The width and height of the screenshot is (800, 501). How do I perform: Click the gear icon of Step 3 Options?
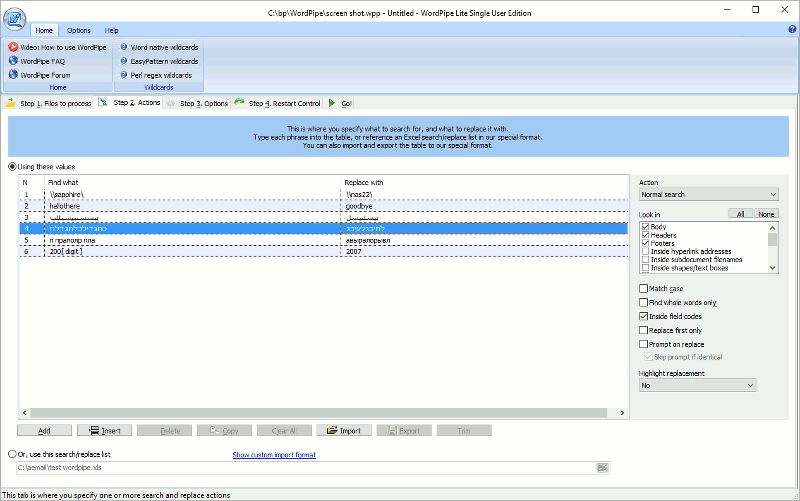[171, 103]
